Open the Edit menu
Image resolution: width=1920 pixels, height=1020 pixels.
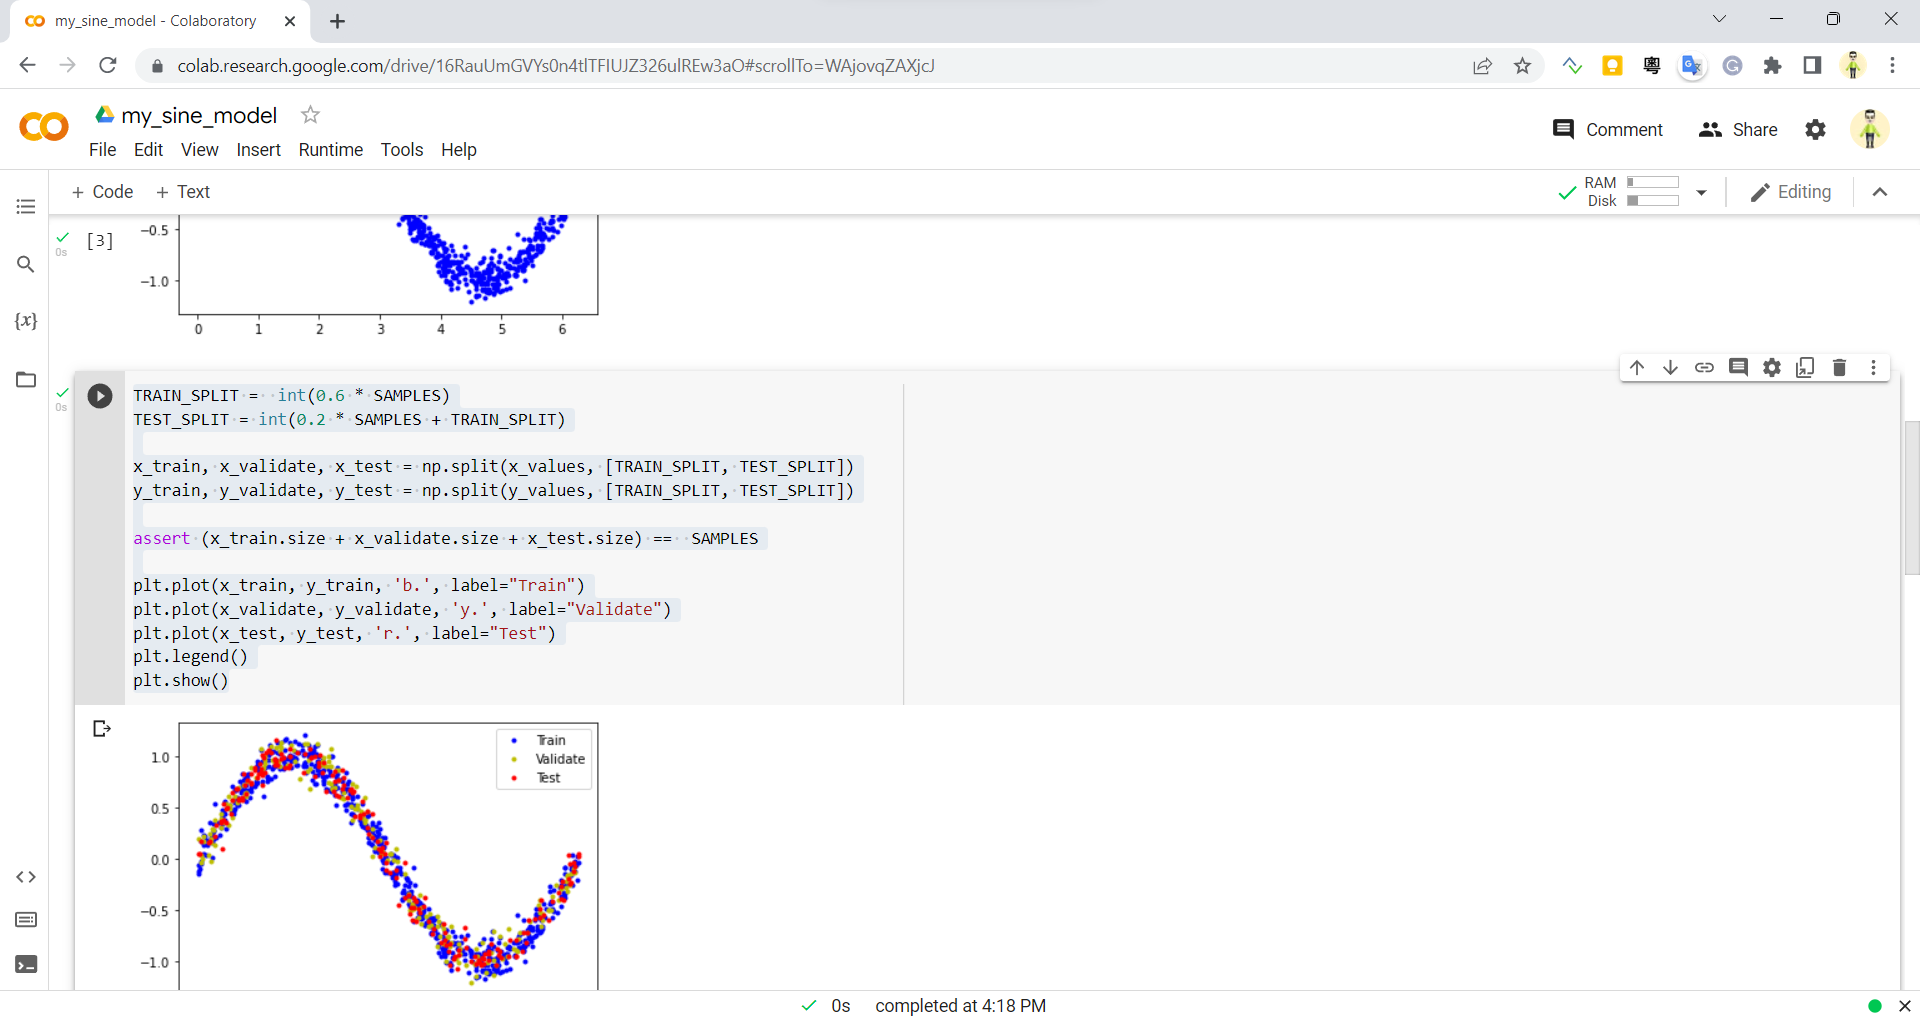pos(148,150)
